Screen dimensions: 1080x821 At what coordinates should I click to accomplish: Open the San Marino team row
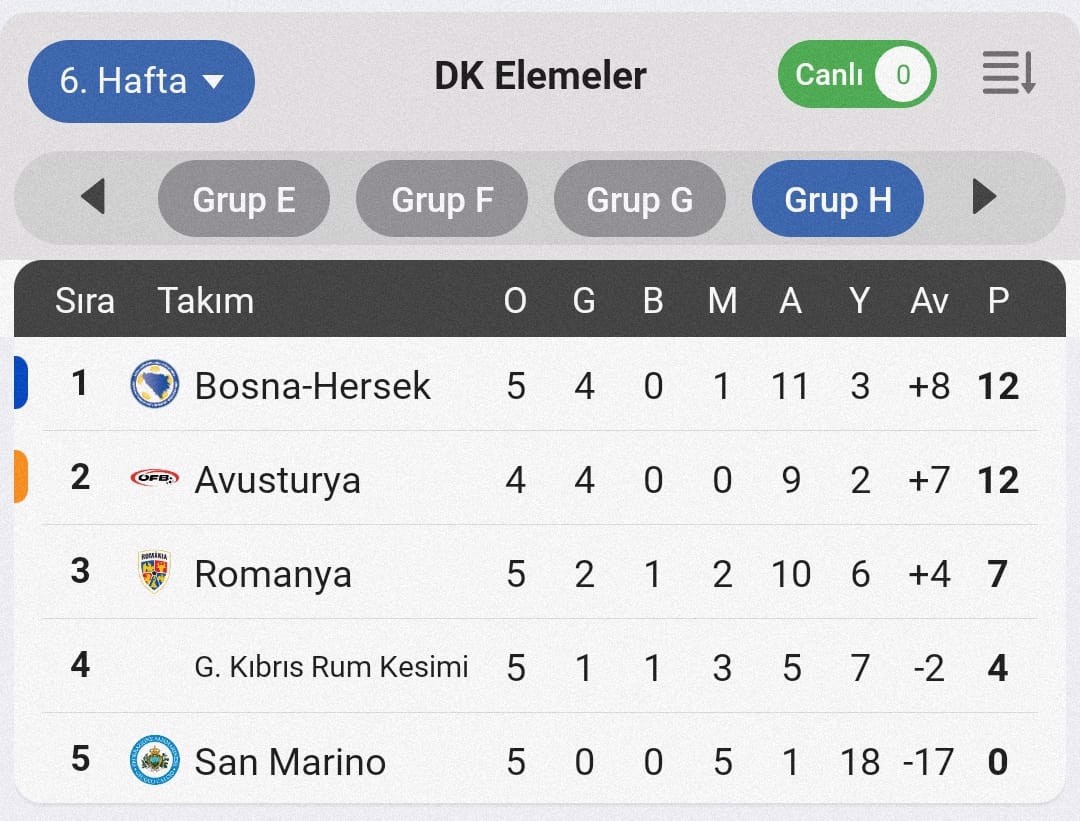(539, 760)
